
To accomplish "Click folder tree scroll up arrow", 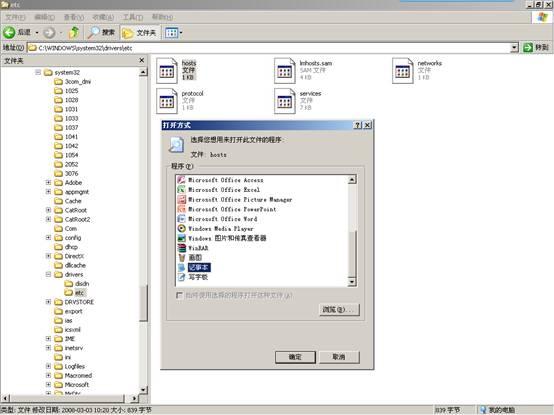I will 143,72.
